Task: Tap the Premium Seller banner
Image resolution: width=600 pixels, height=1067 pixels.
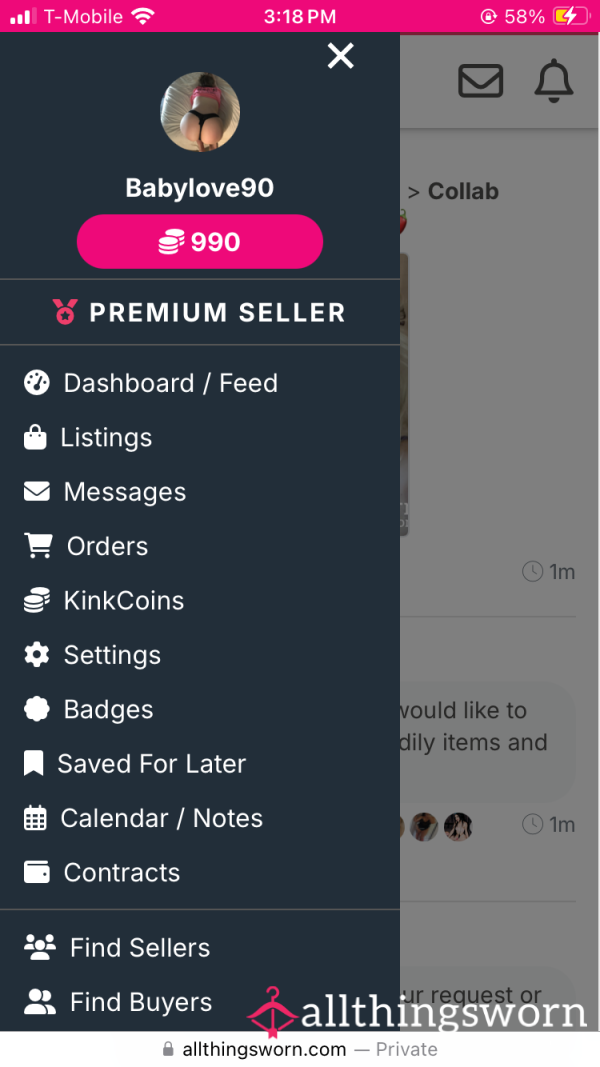Action: [x=200, y=312]
